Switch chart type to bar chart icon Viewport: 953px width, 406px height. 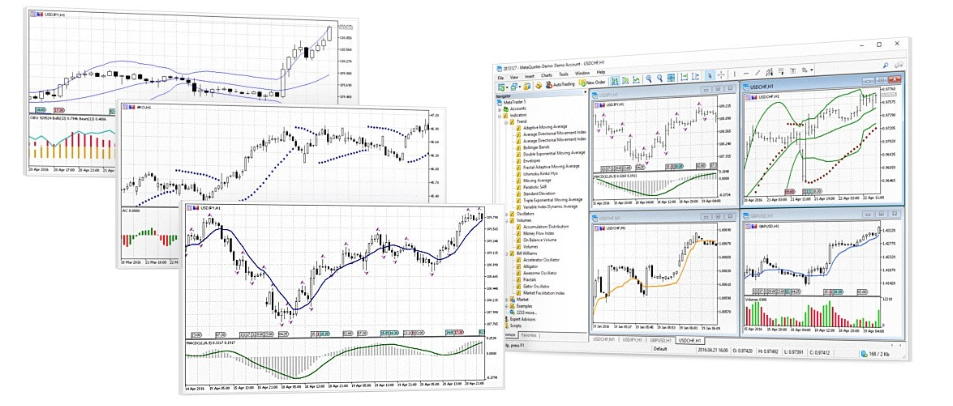tap(614, 80)
